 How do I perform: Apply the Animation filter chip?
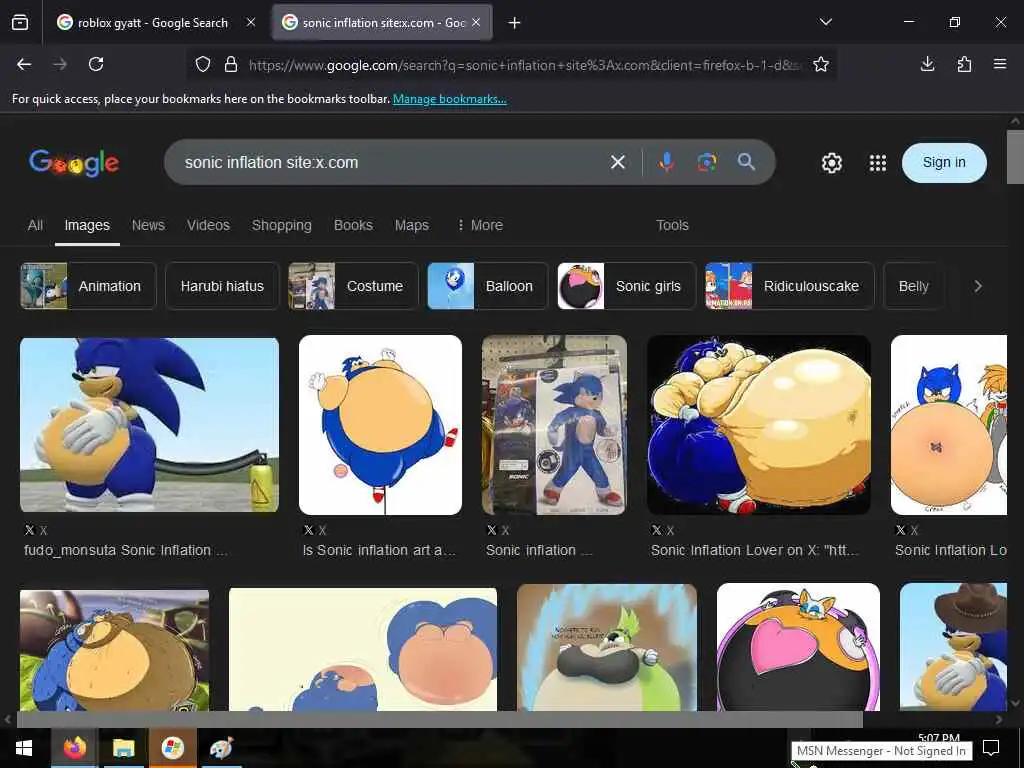(88, 286)
